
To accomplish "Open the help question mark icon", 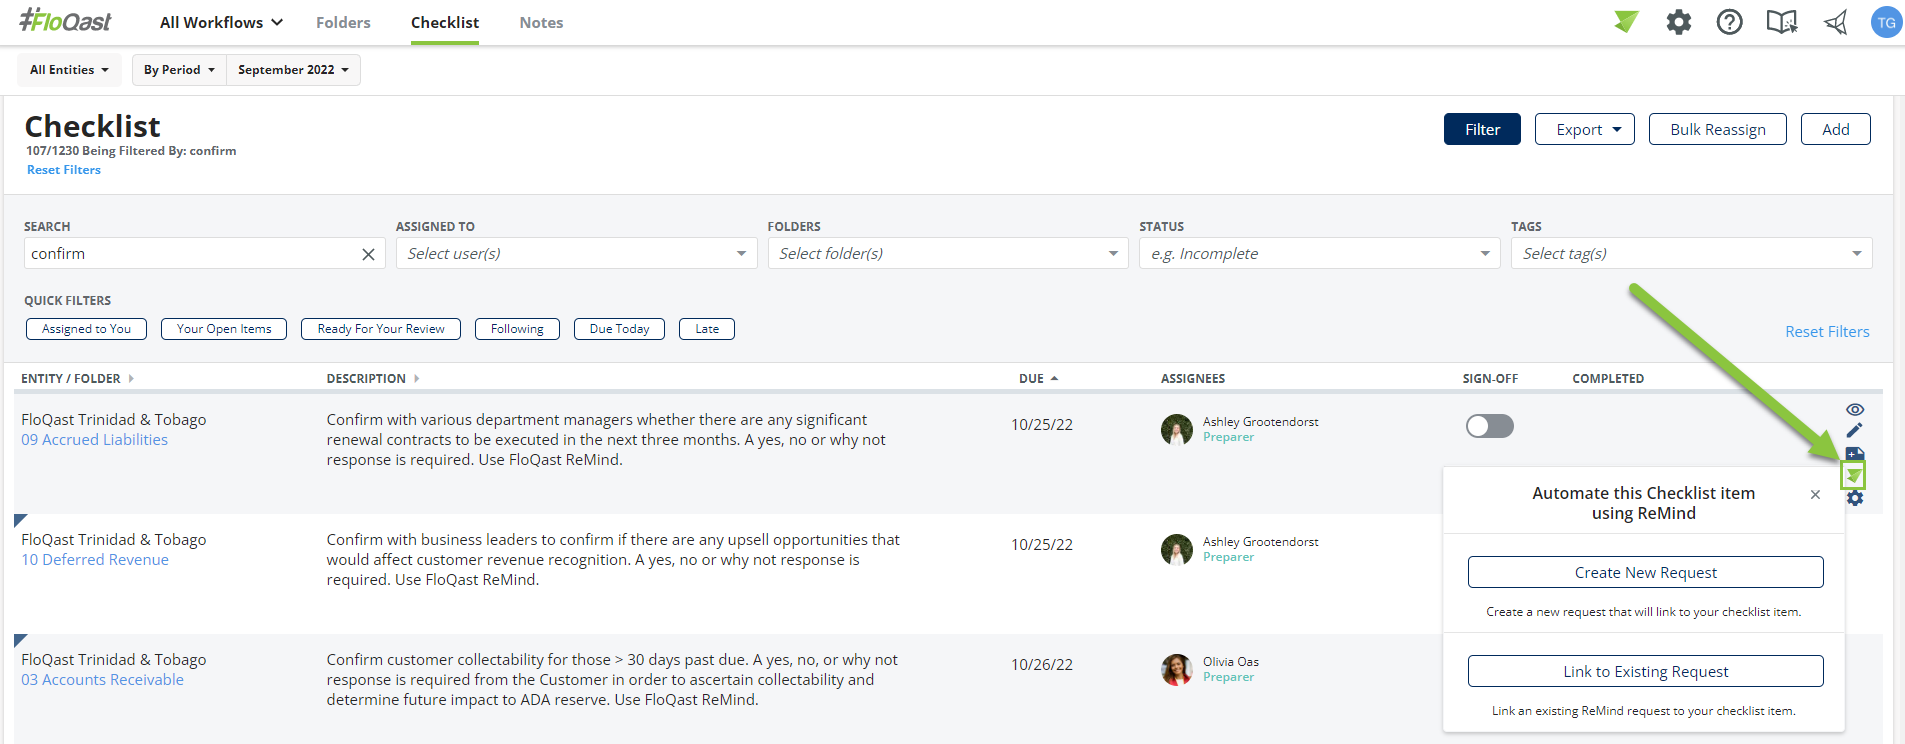I will click(1729, 22).
